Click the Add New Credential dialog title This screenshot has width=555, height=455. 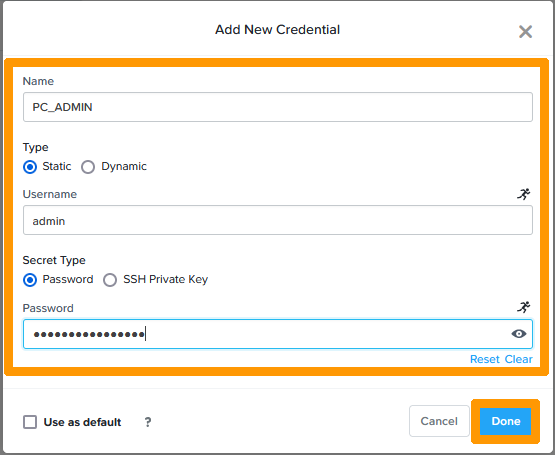click(278, 30)
